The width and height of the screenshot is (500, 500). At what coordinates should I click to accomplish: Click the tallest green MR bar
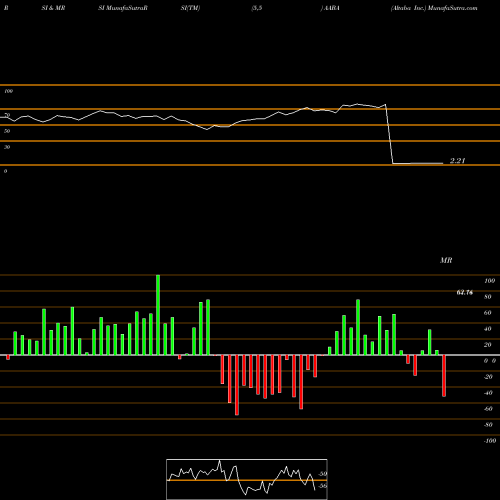coord(158,315)
